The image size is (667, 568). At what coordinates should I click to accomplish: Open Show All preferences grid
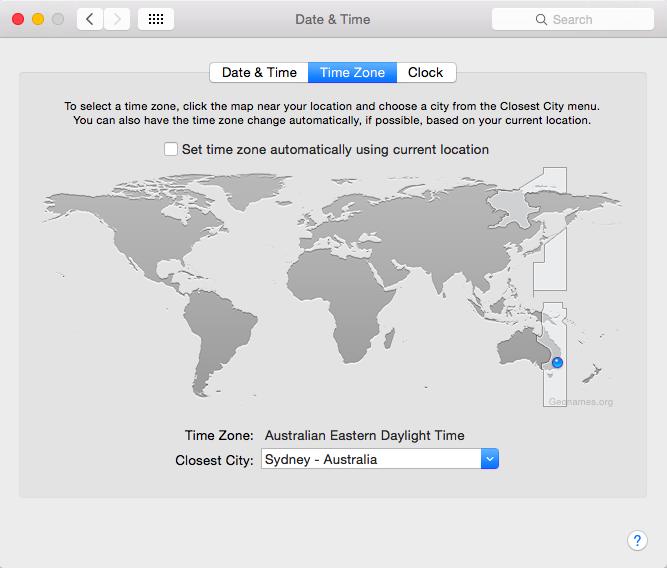click(155, 19)
